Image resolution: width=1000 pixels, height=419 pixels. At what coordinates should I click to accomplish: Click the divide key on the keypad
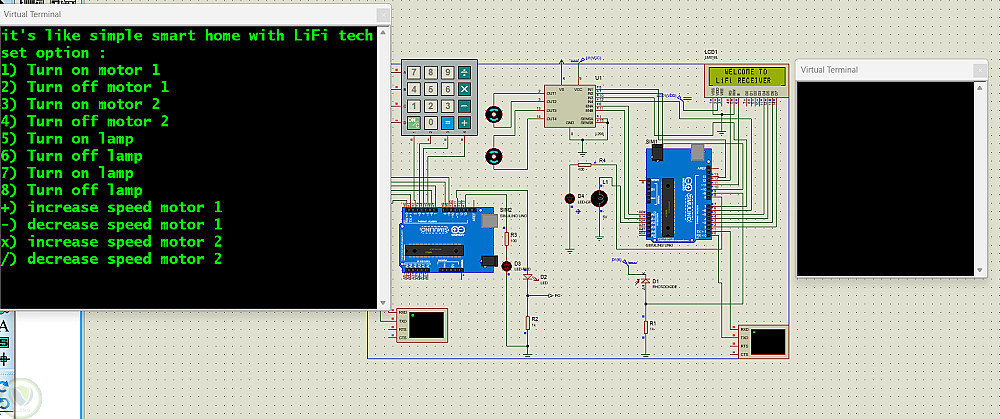[x=465, y=72]
